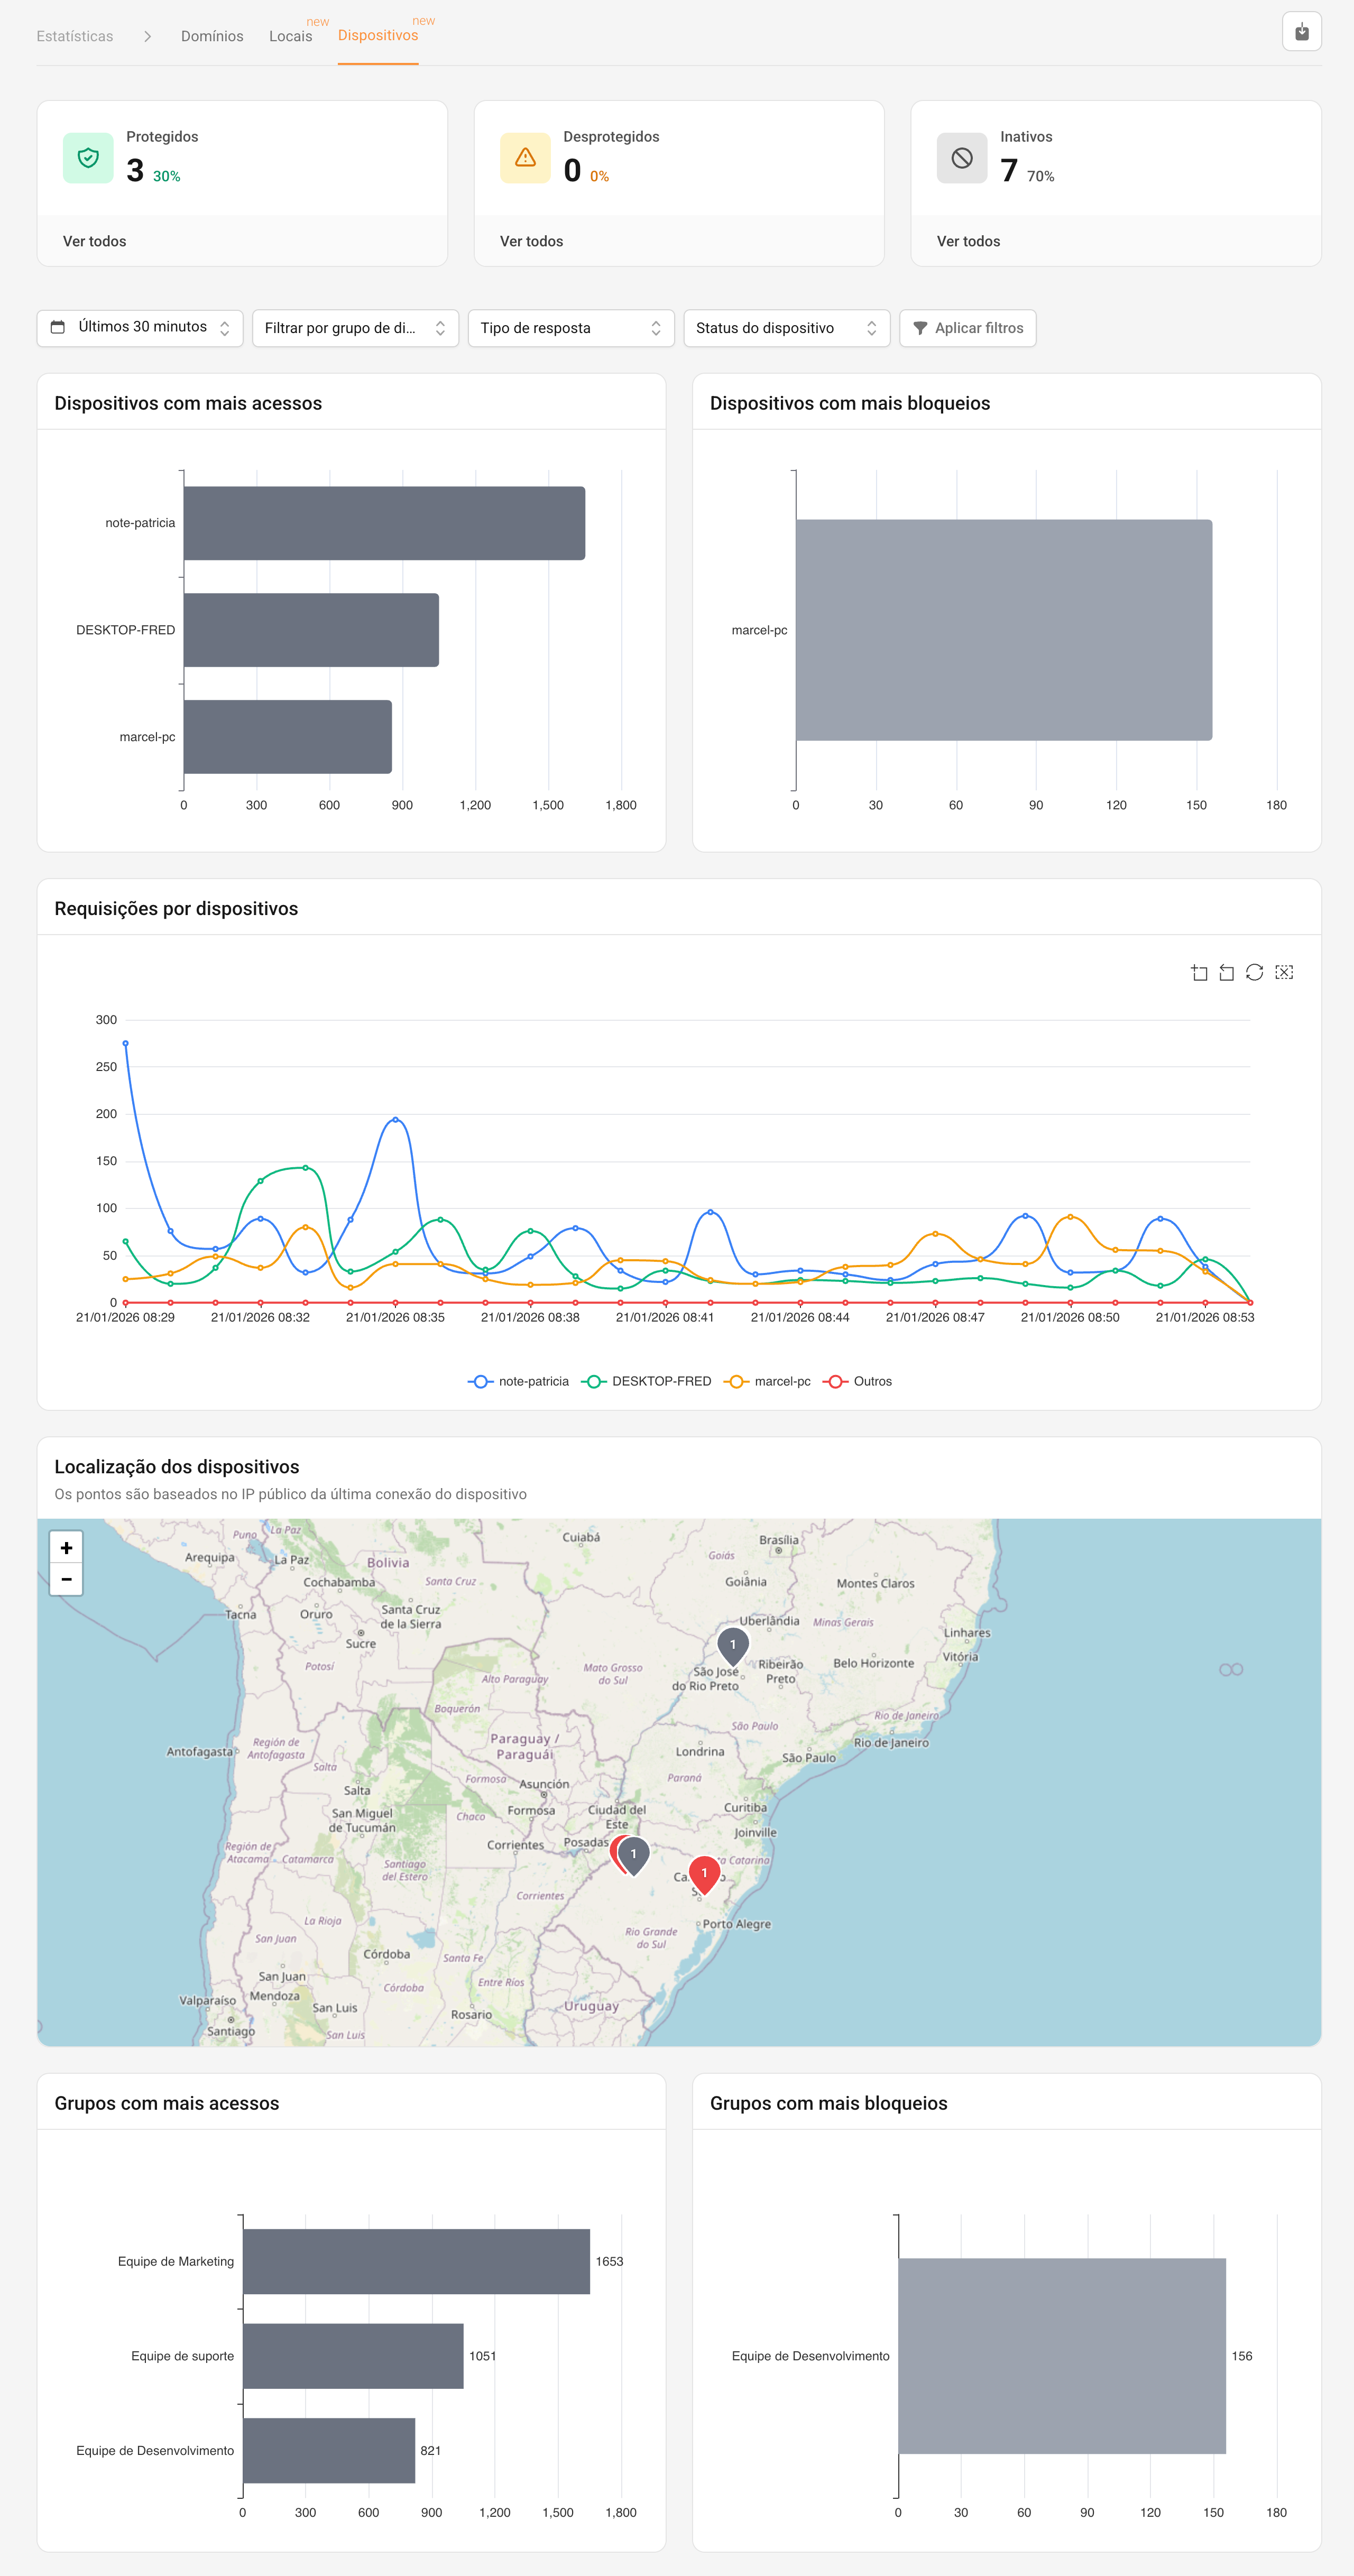Open Filtrar por grupo de dispositivos selector
The image size is (1354, 2576).
(355, 328)
